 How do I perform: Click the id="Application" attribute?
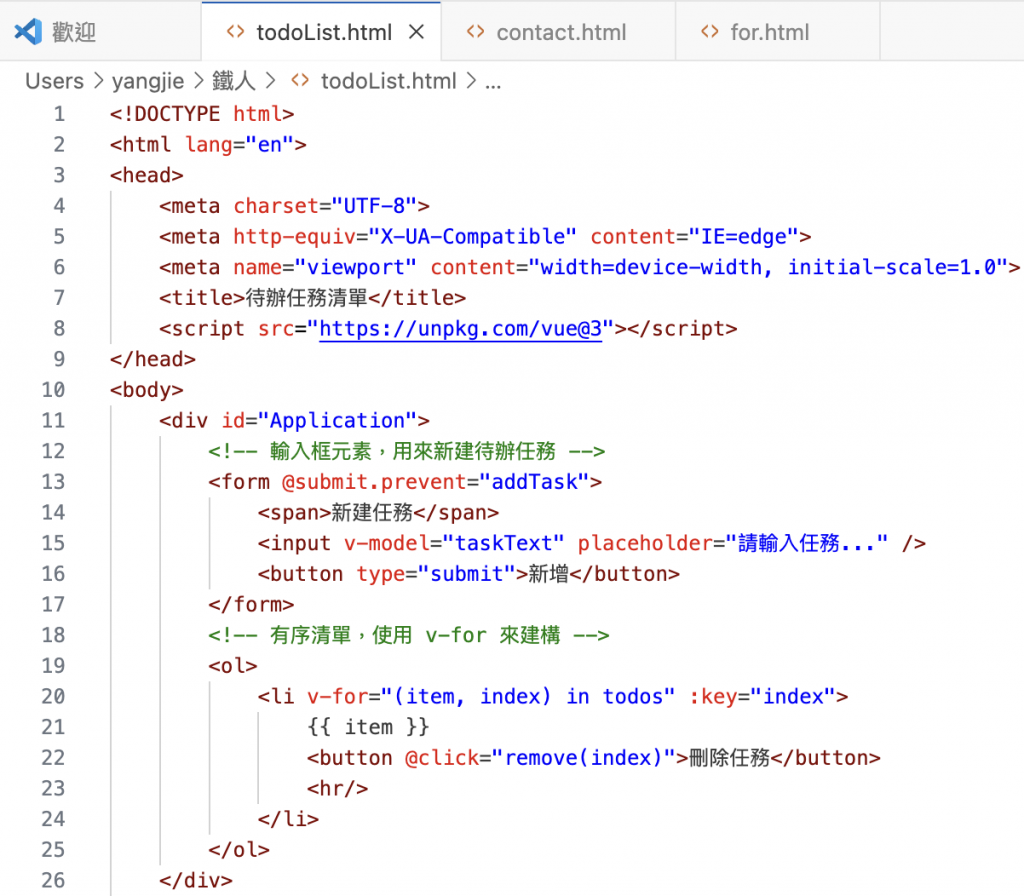click(319, 421)
